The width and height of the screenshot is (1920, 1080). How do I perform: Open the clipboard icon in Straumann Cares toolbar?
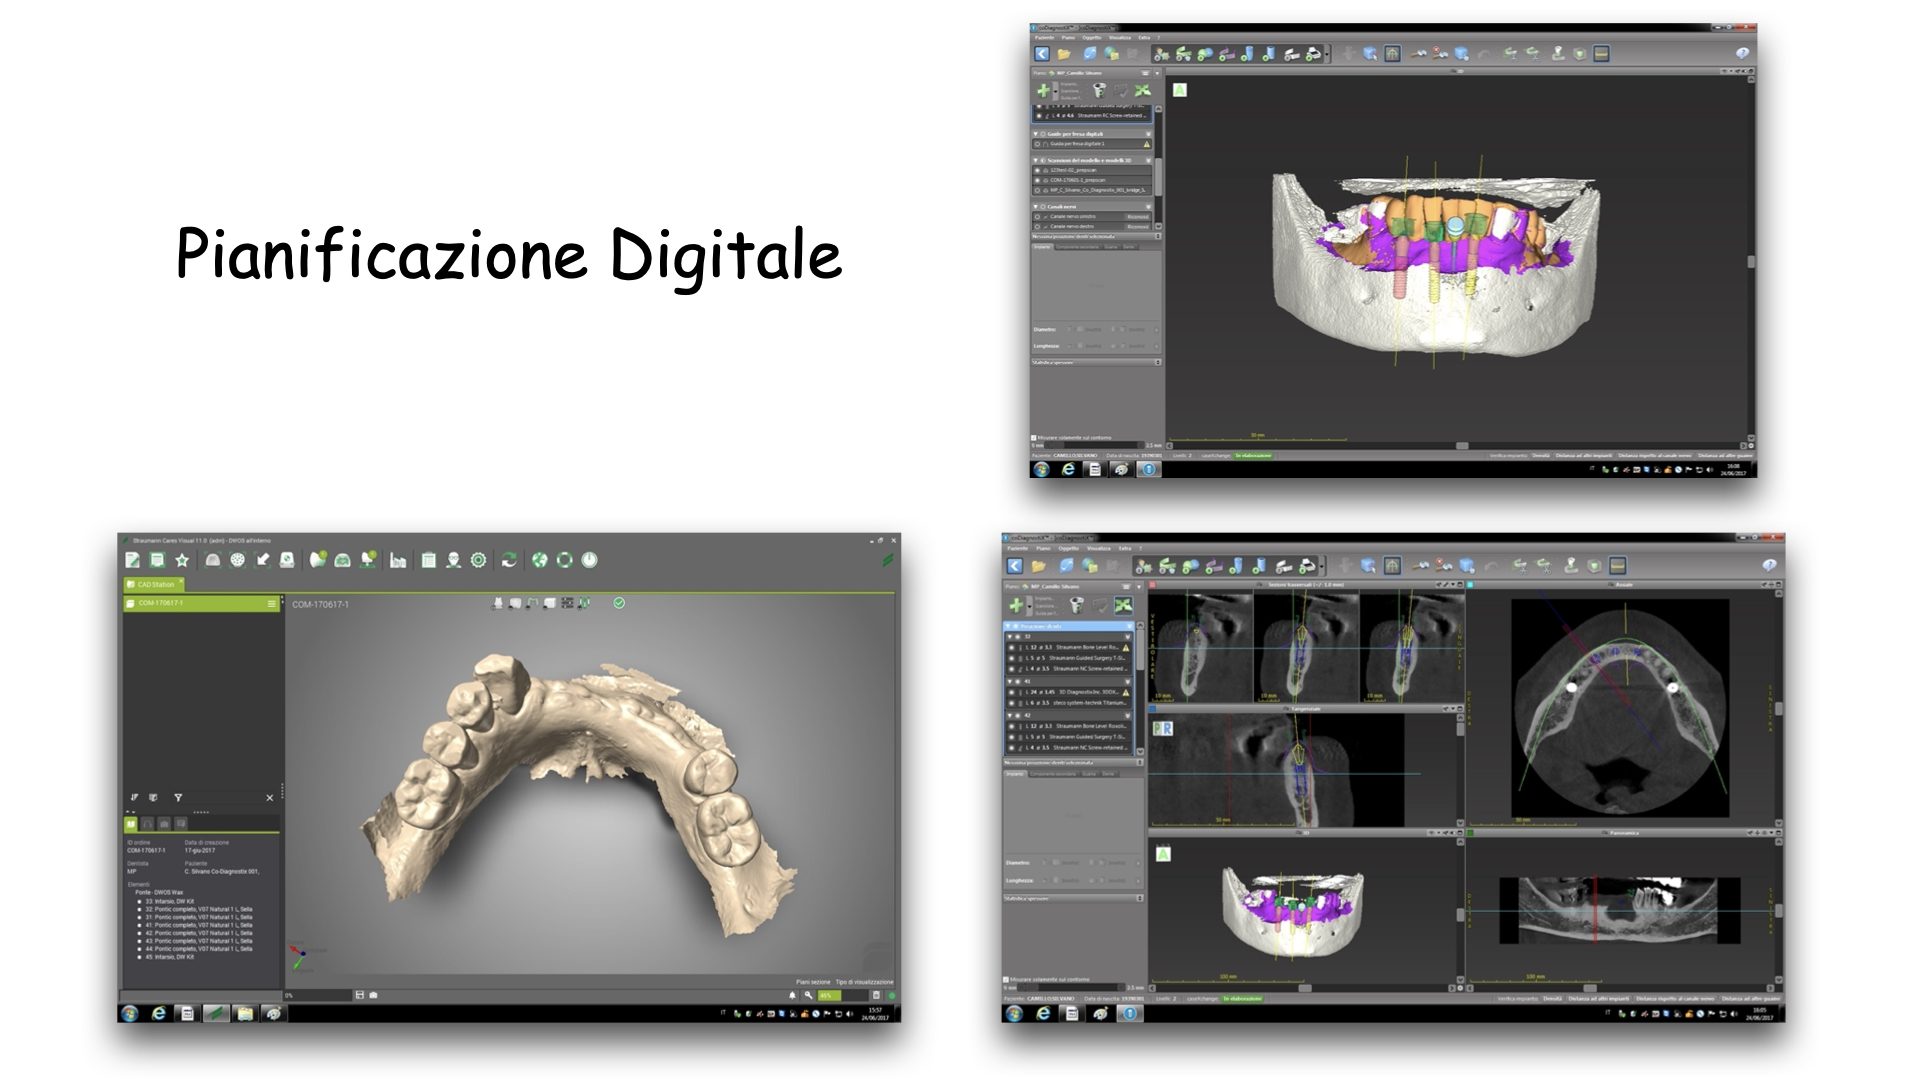[x=429, y=560]
